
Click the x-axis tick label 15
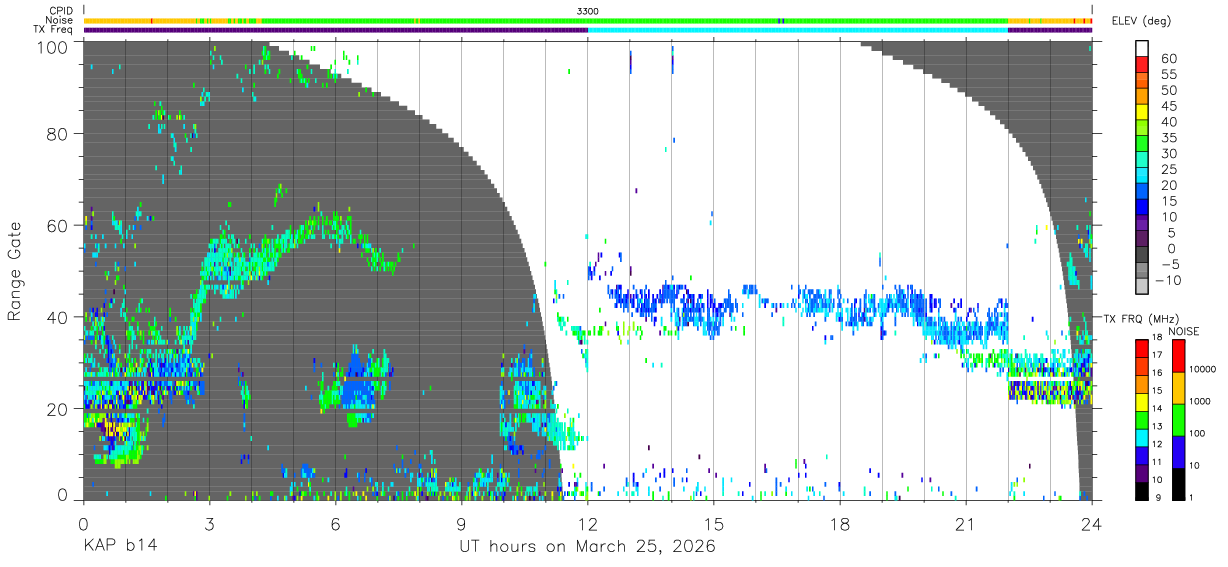[x=713, y=524]
